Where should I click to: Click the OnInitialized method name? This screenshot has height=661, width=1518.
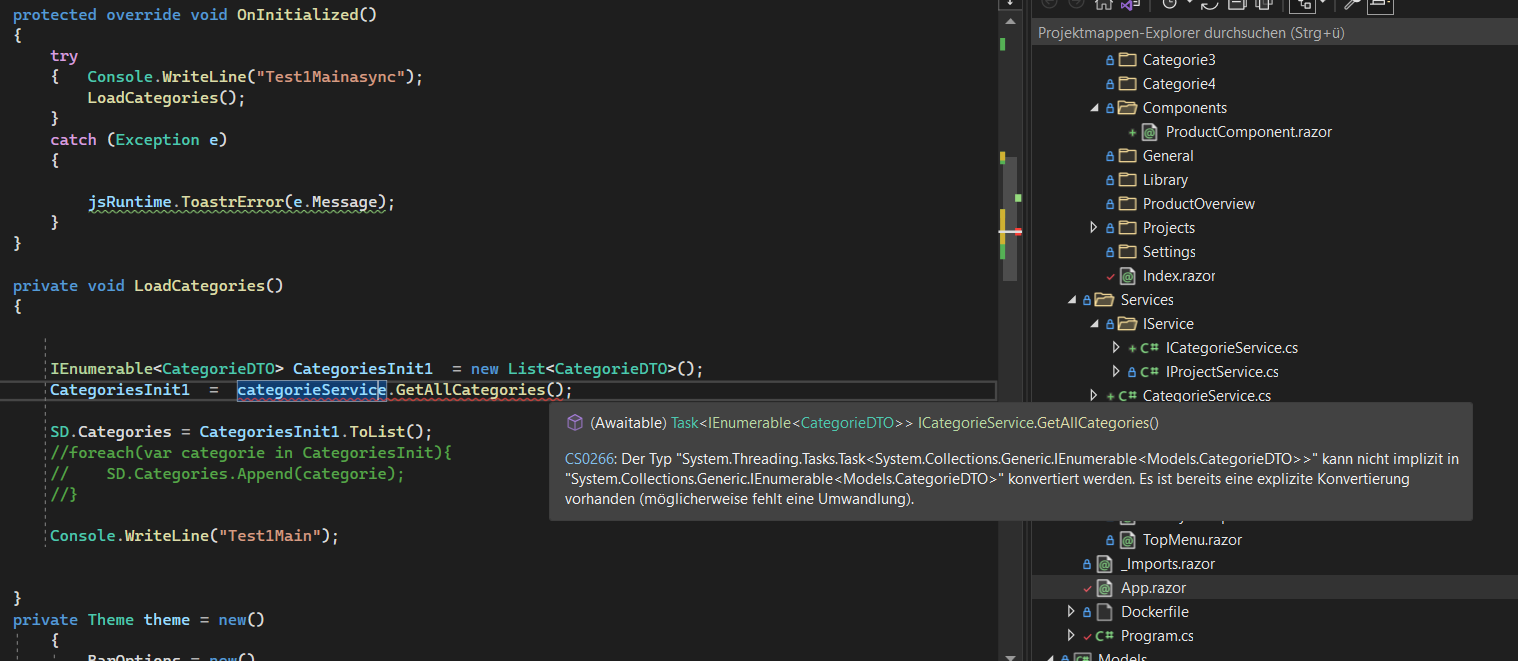point(296,15)
